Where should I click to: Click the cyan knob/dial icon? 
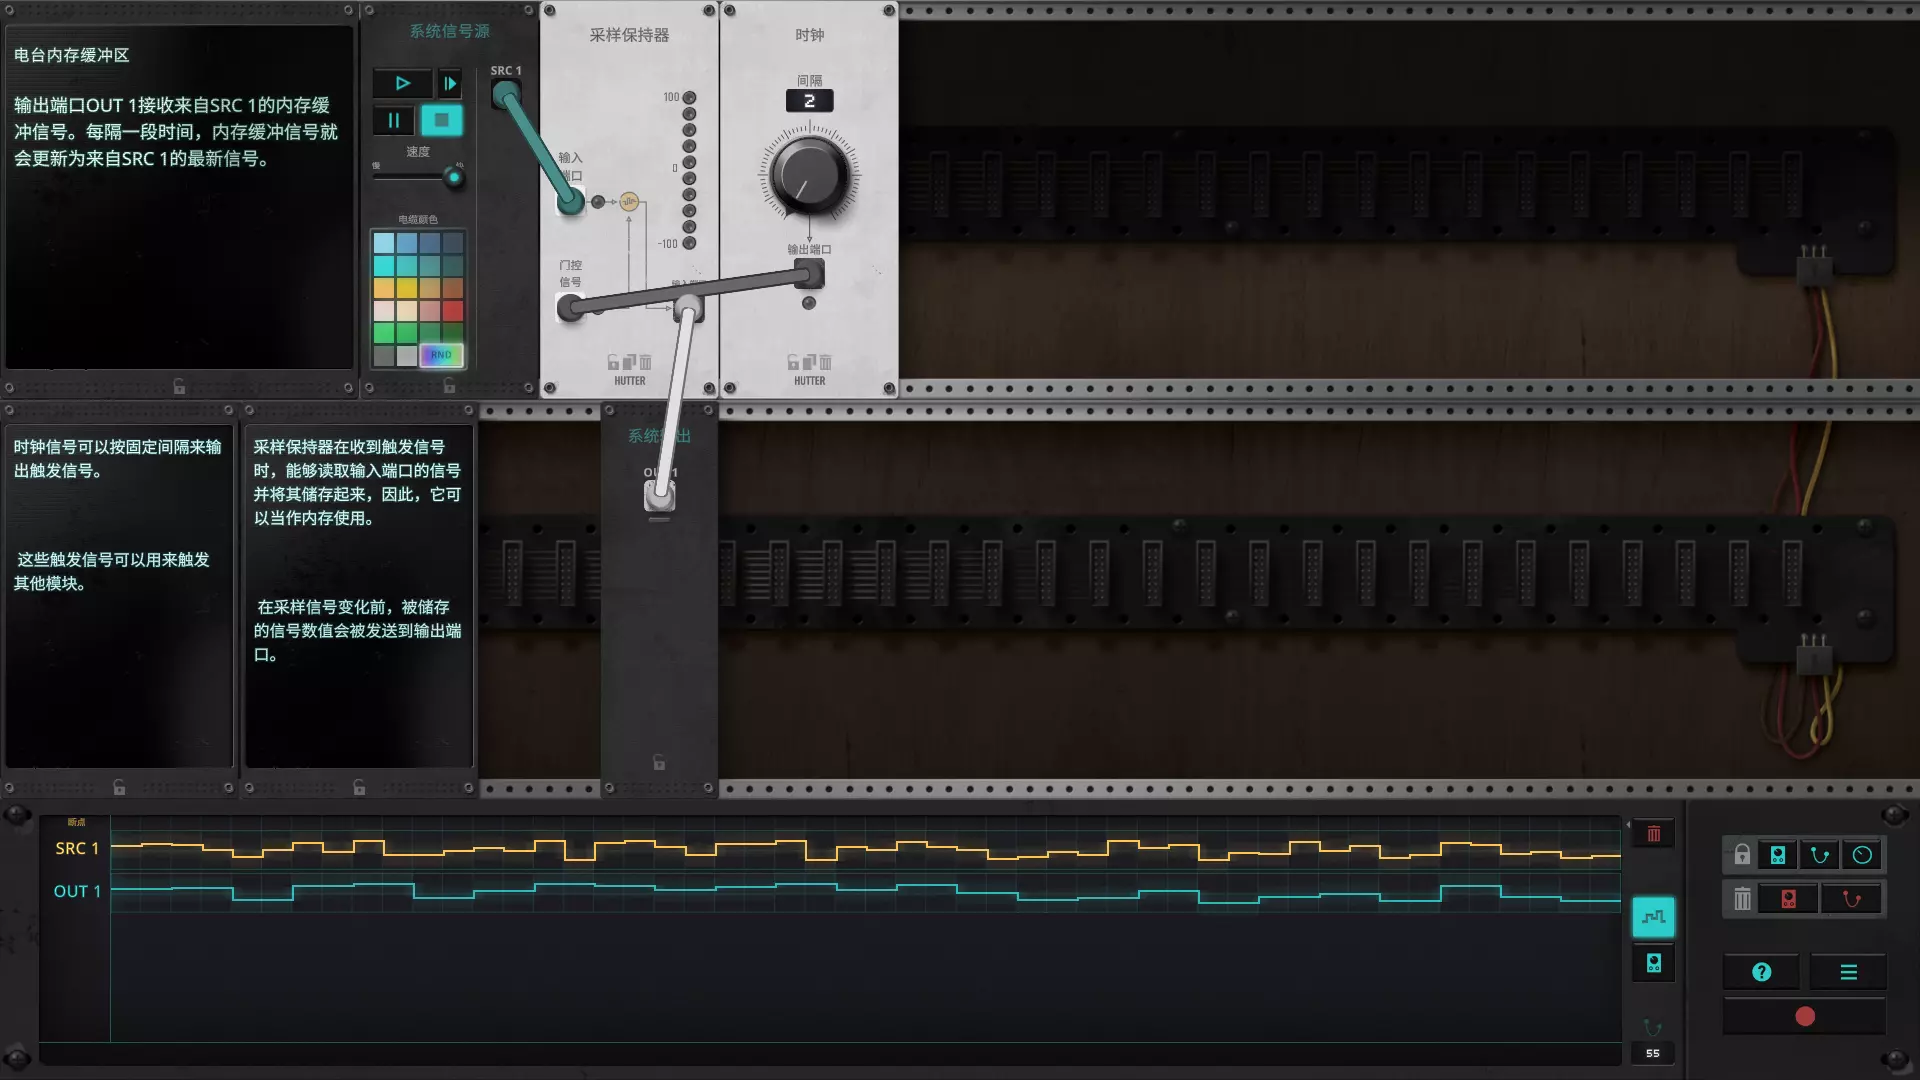tap(1862, 855)
